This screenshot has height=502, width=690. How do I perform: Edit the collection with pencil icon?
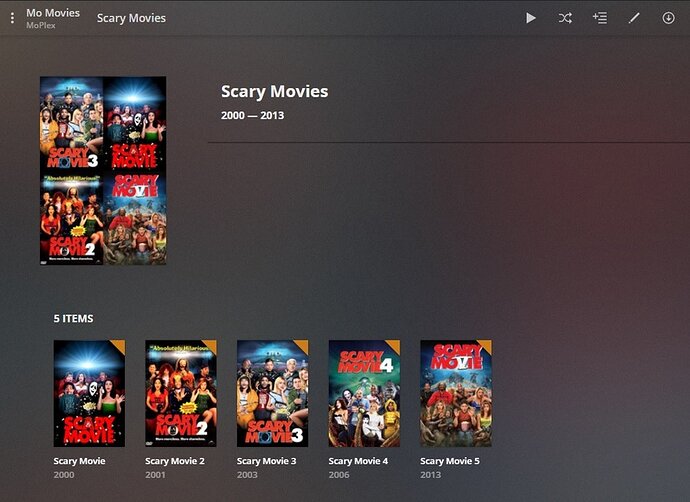[x=634, y=18]
